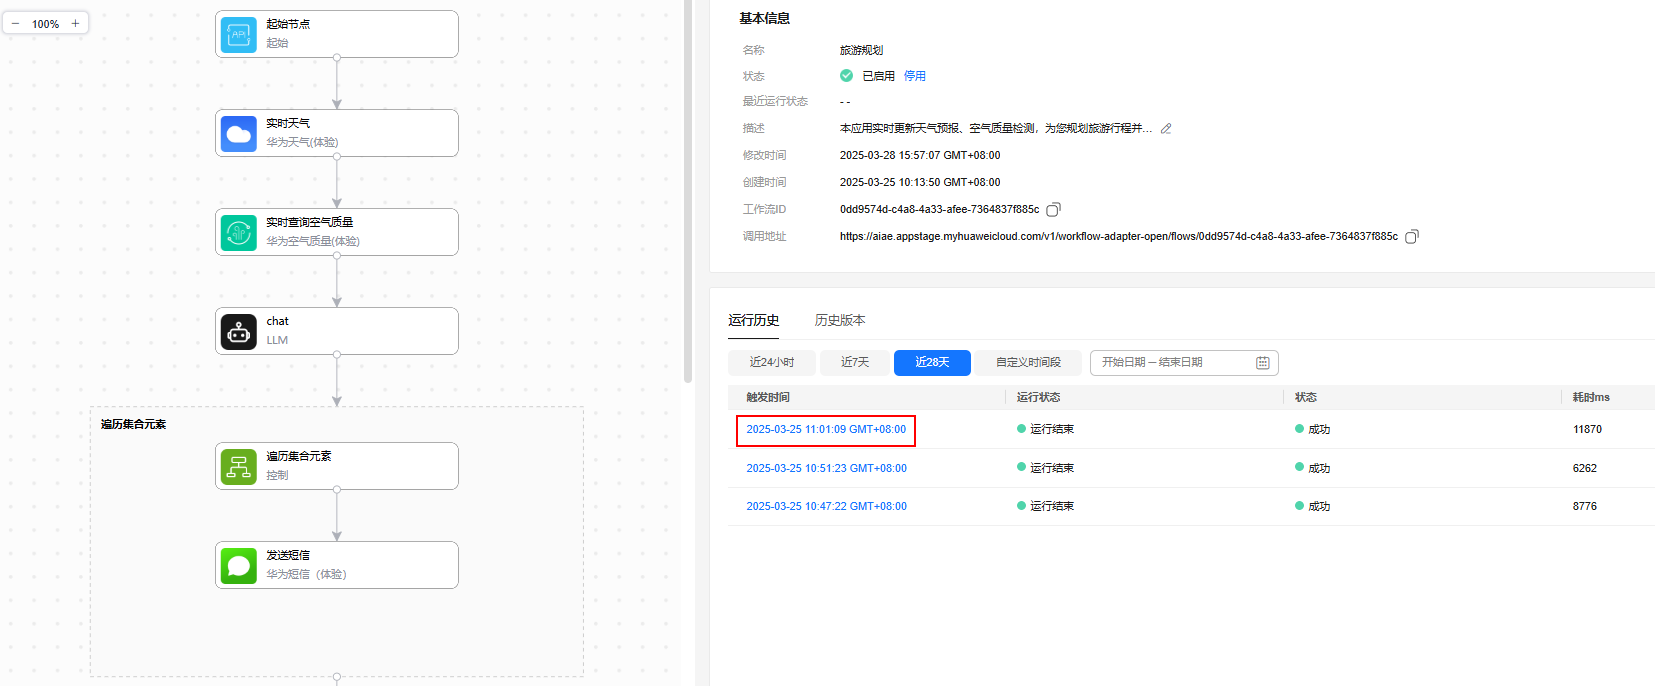Filter history by 近24小时

tap(771, 362)
